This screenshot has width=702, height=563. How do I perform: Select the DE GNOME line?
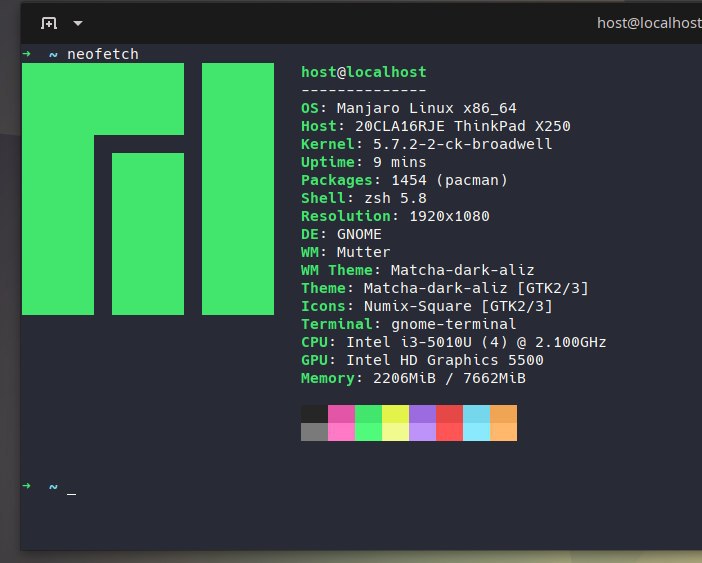point(341,234)
